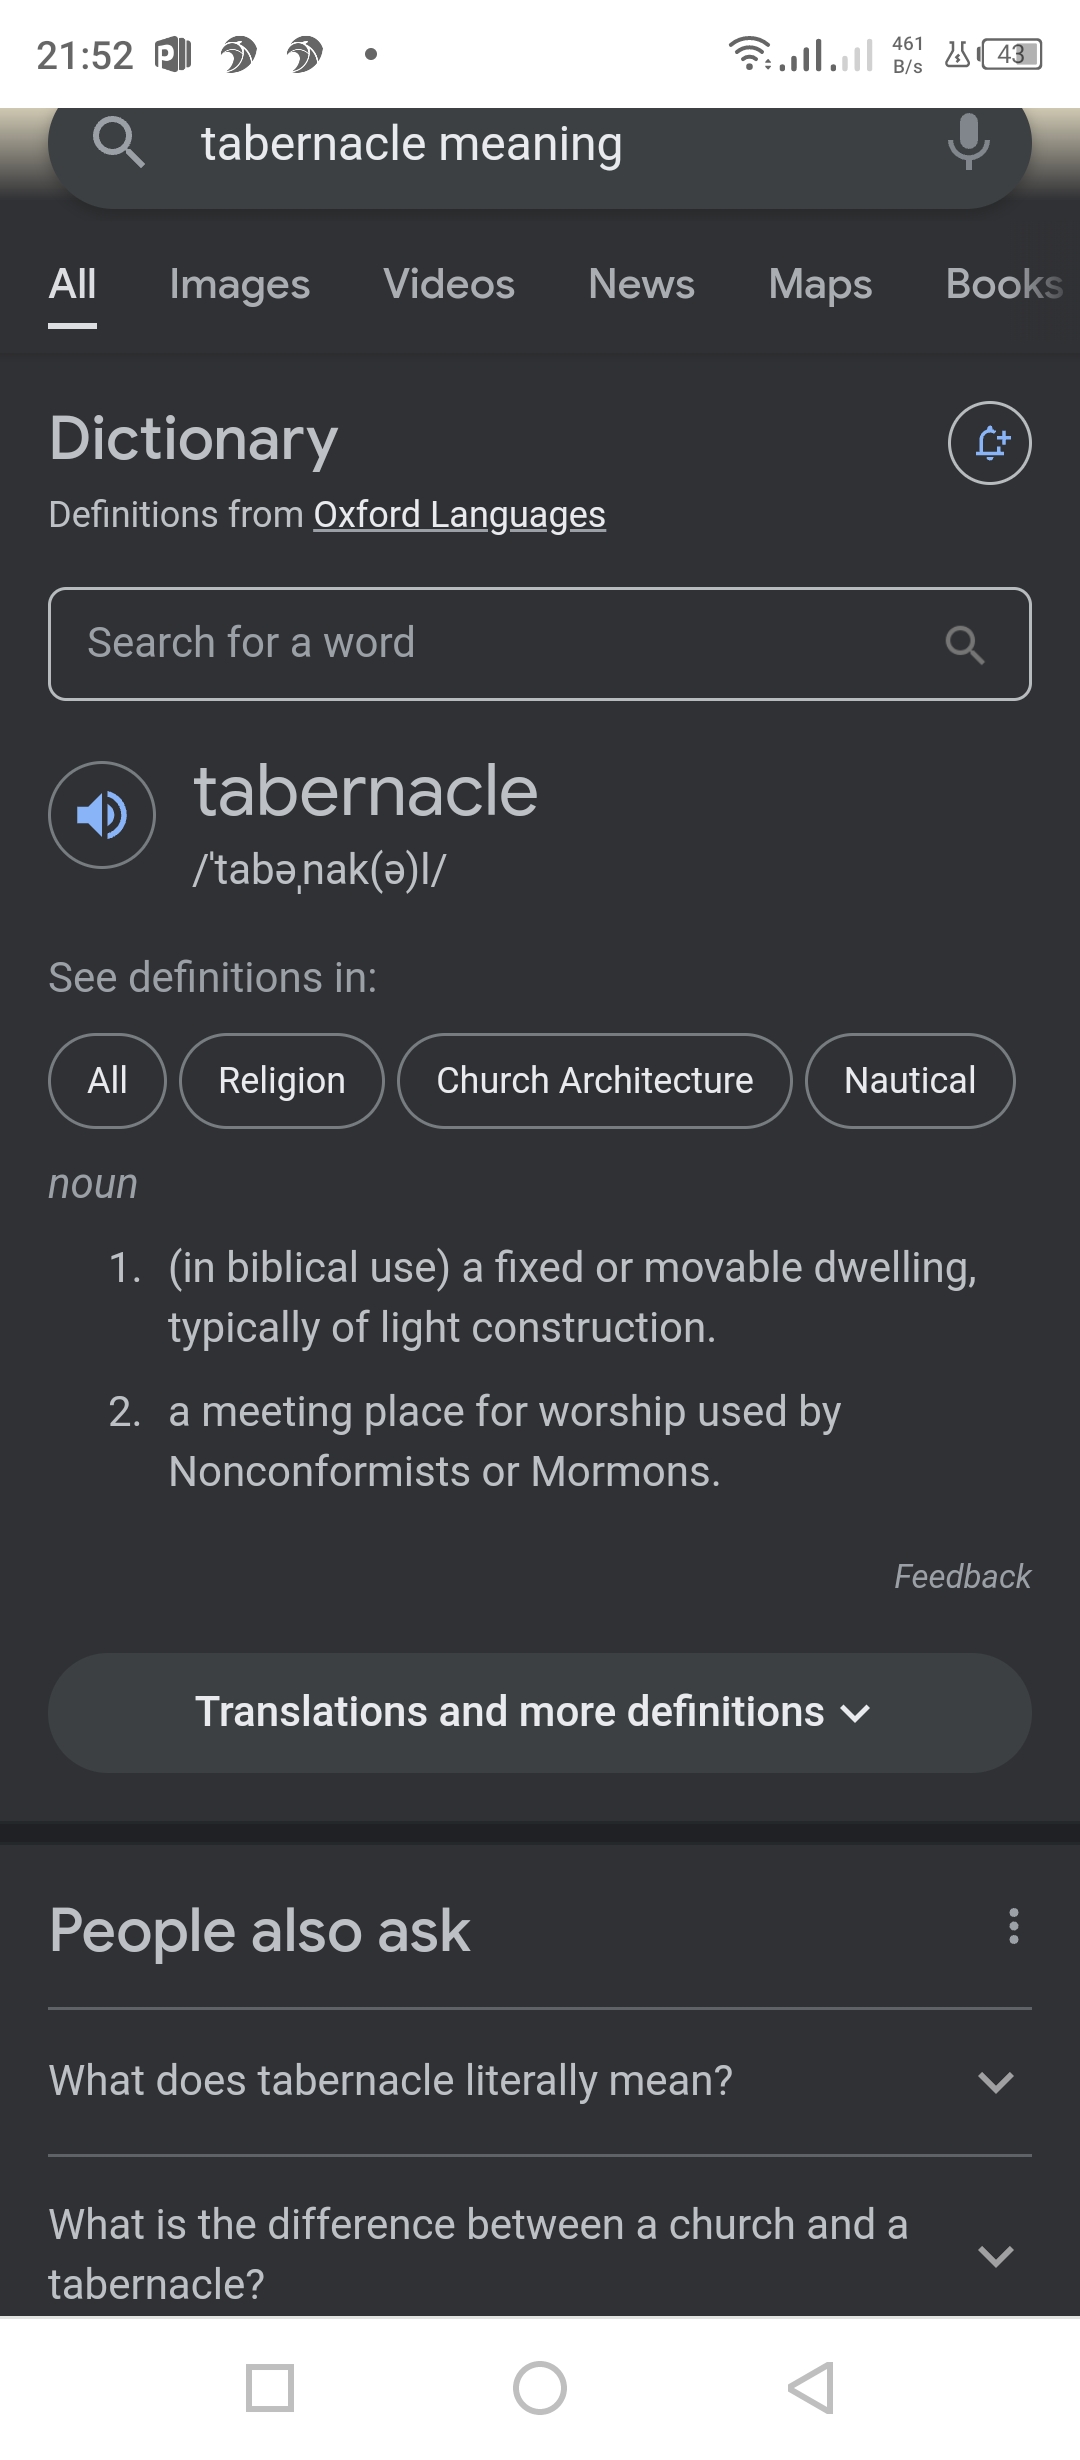This screenshot has width=1080, height=2460.
Task: Open recent apps with the square button
Action: pos(270,2388)
